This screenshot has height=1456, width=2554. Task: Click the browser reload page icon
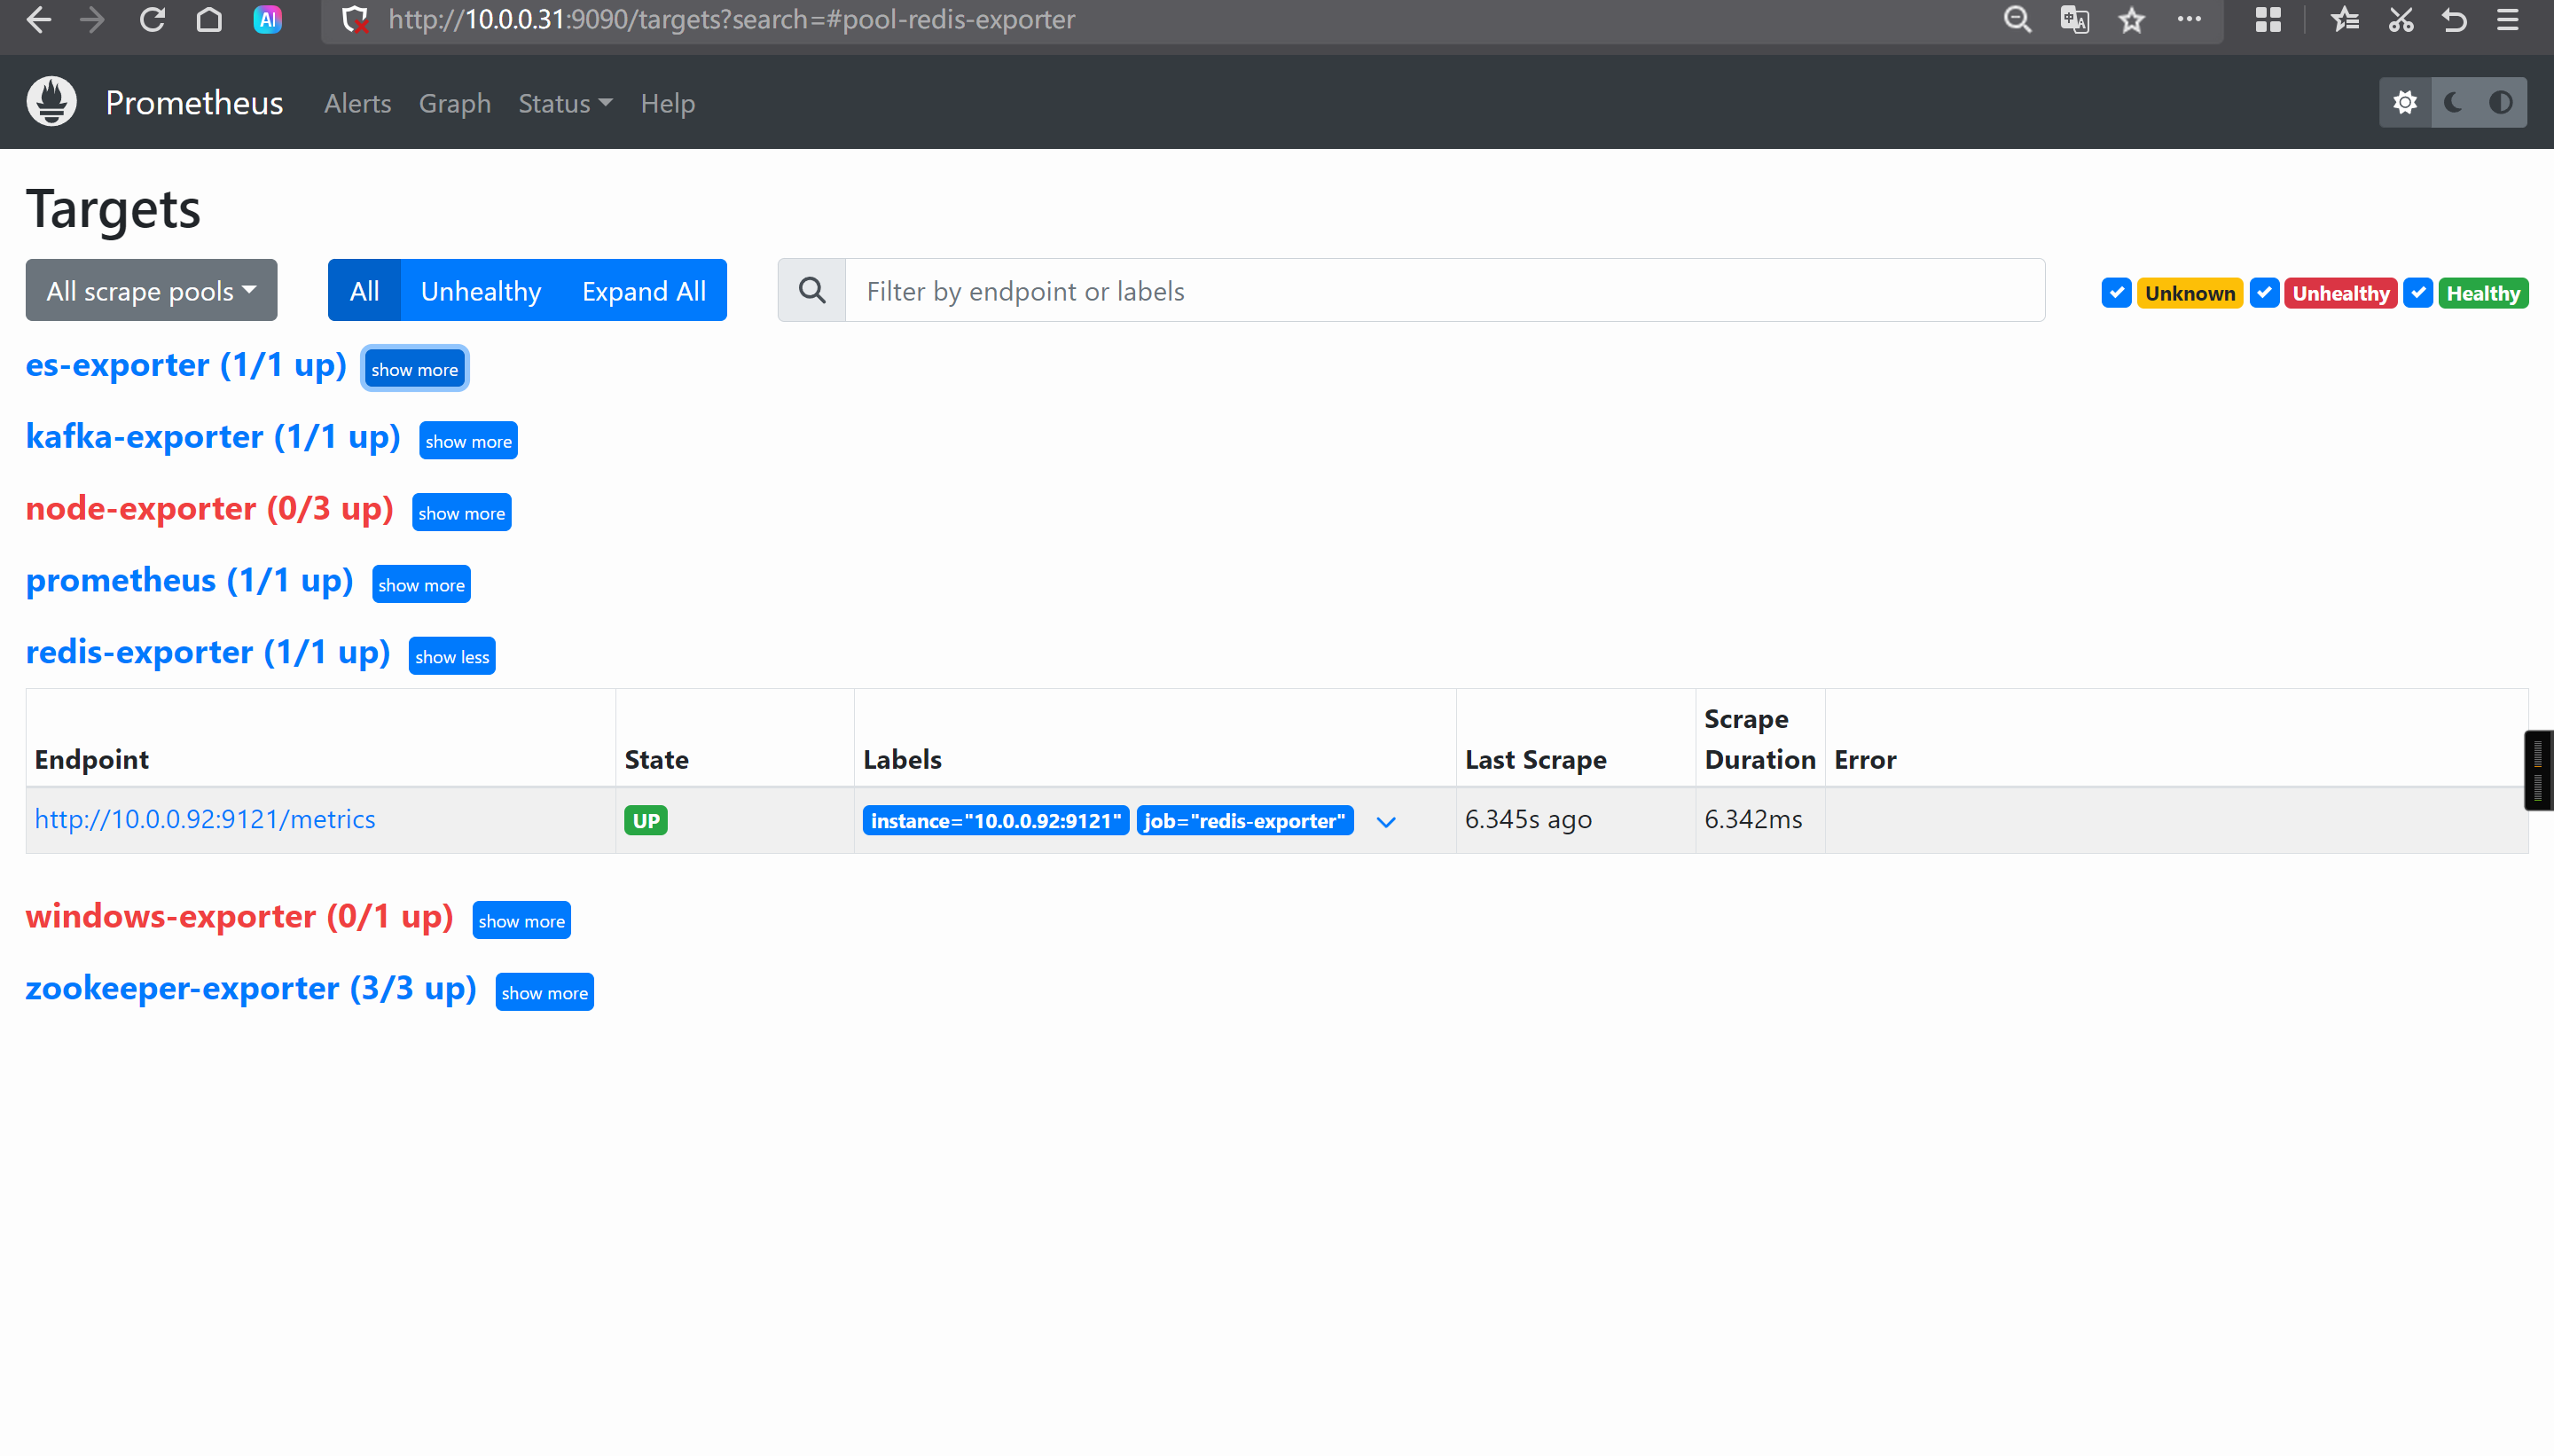pyautogui.click(x=152, y=20)
